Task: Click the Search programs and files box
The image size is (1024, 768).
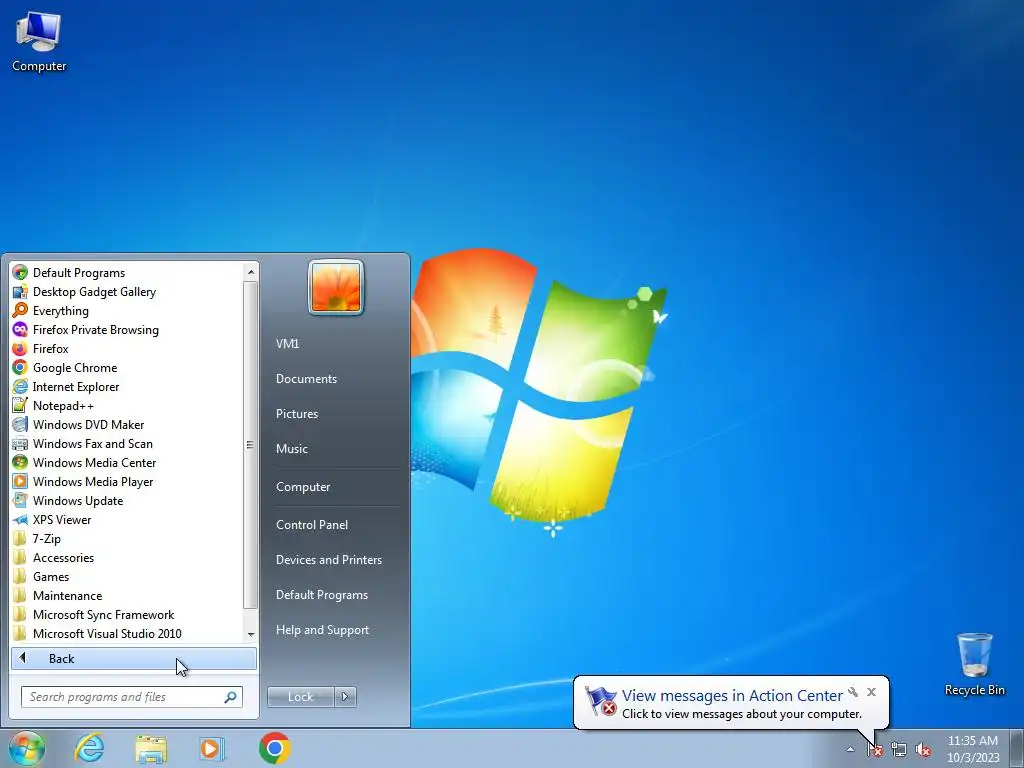Action: tap(132, 697)
